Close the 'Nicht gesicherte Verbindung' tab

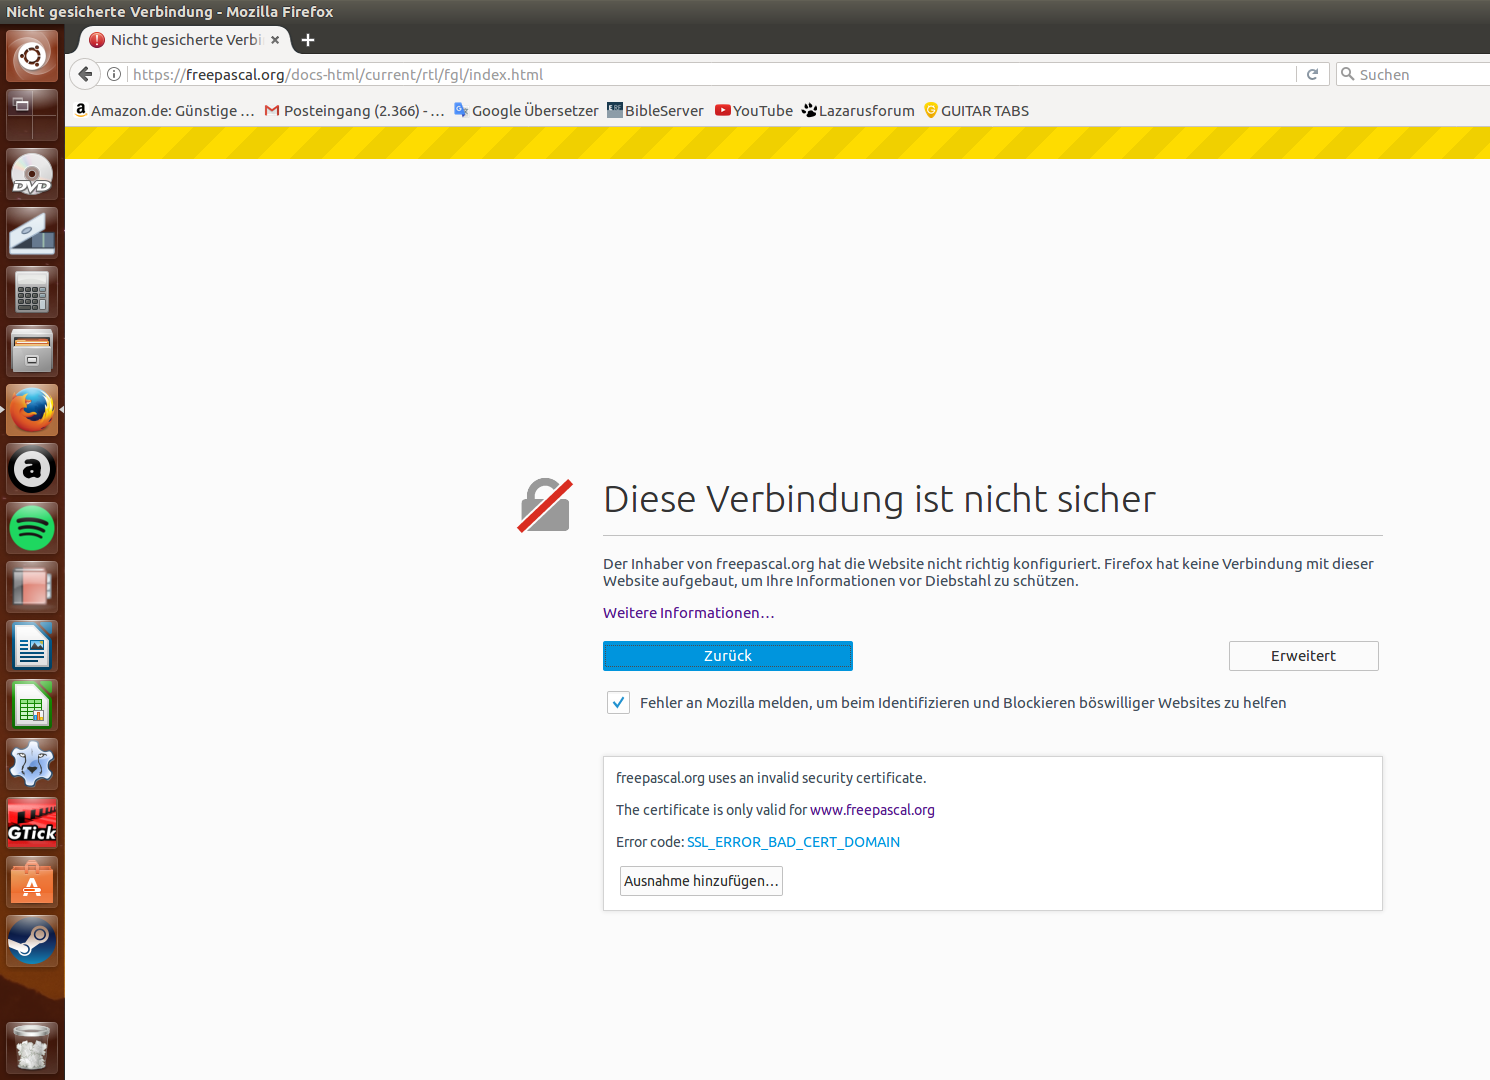point(275,40)
